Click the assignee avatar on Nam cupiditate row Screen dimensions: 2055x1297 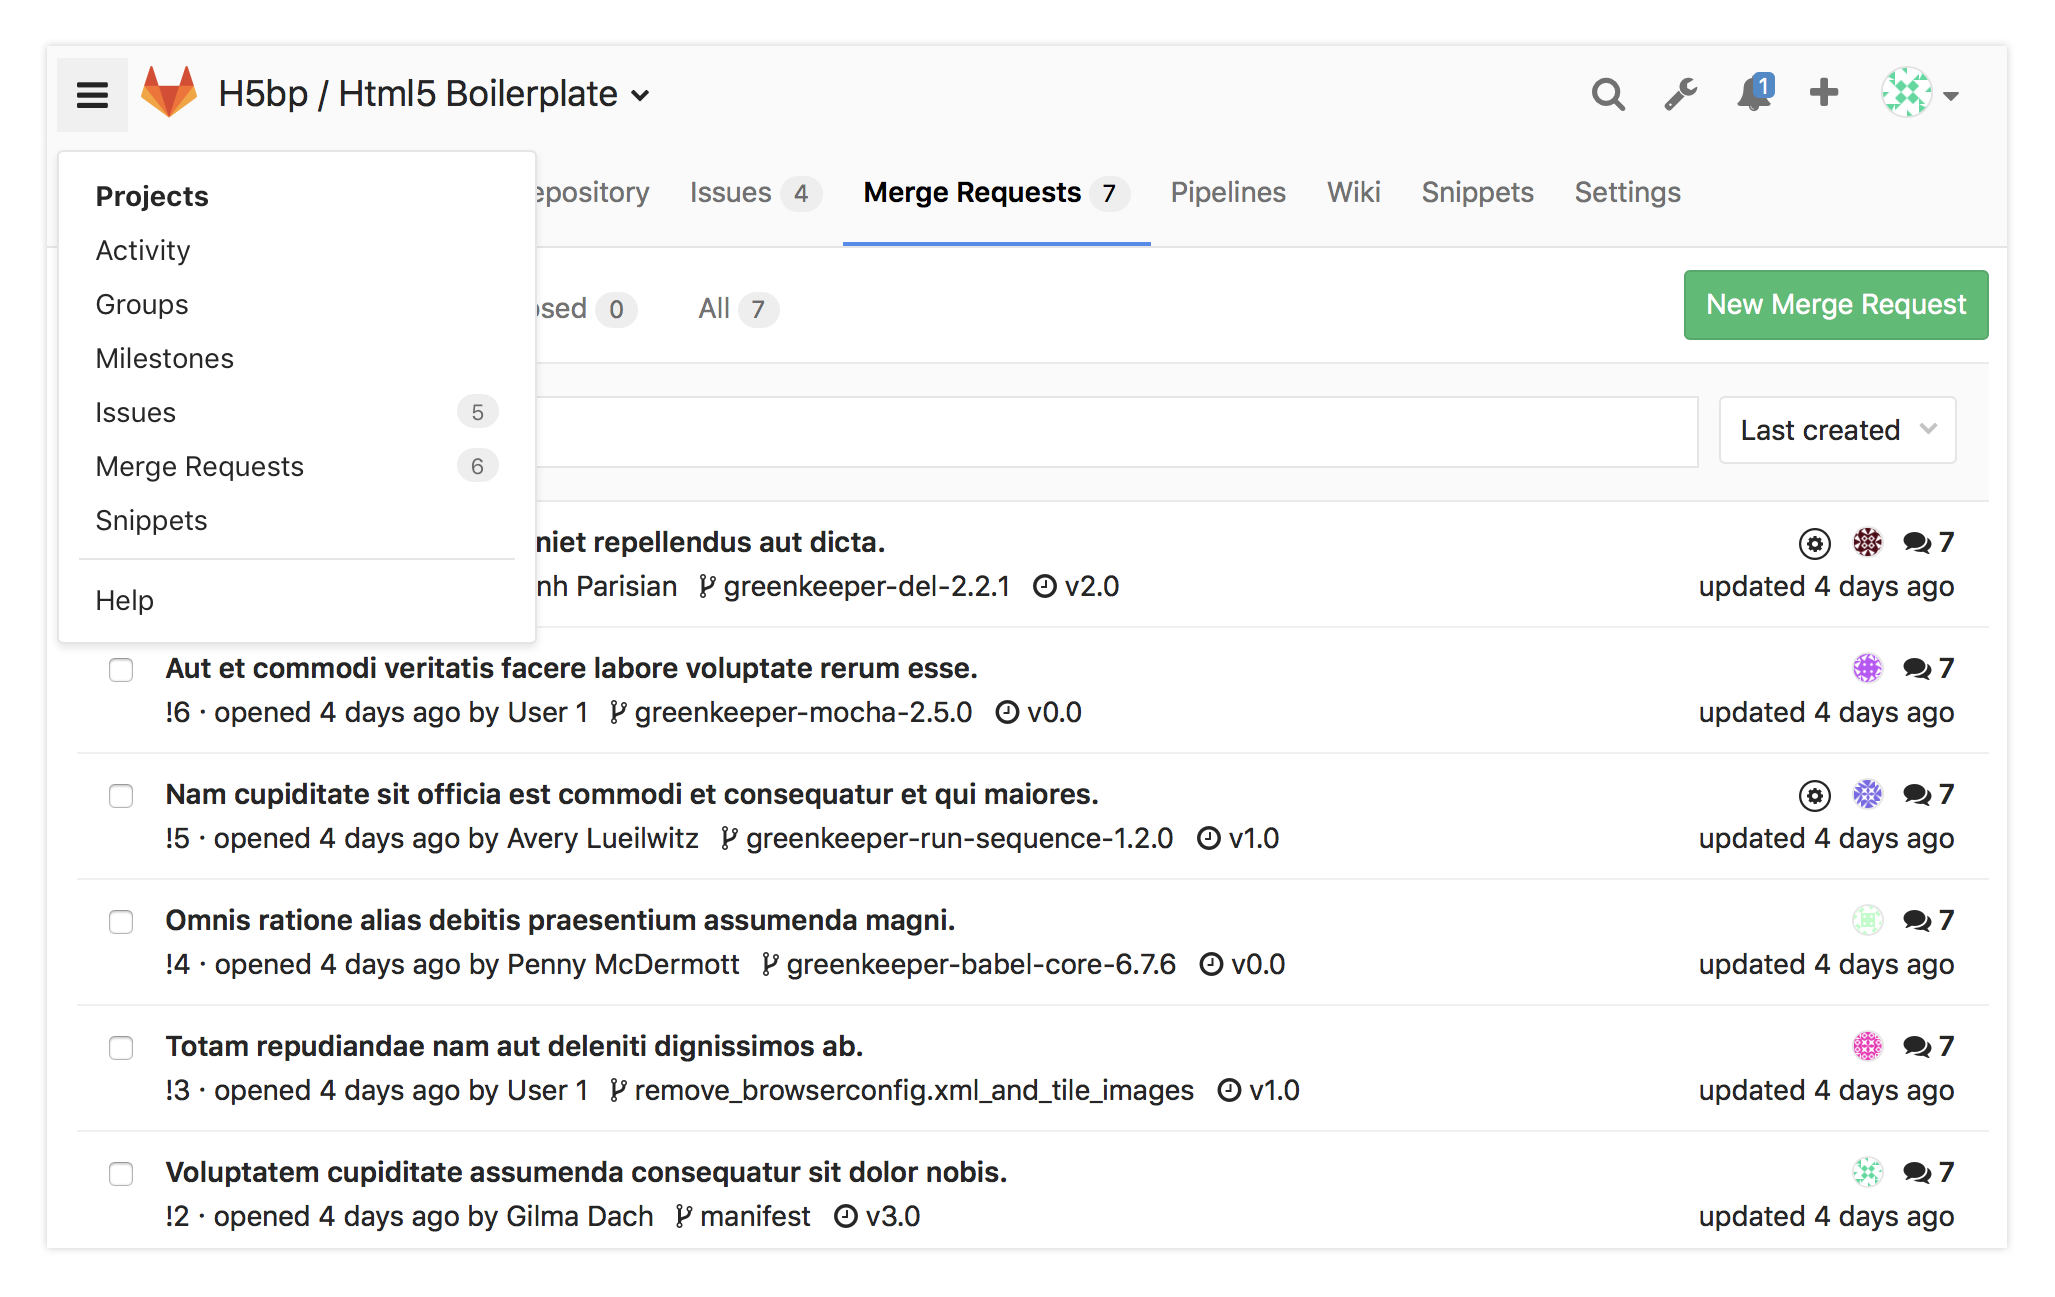[1867, 794]
